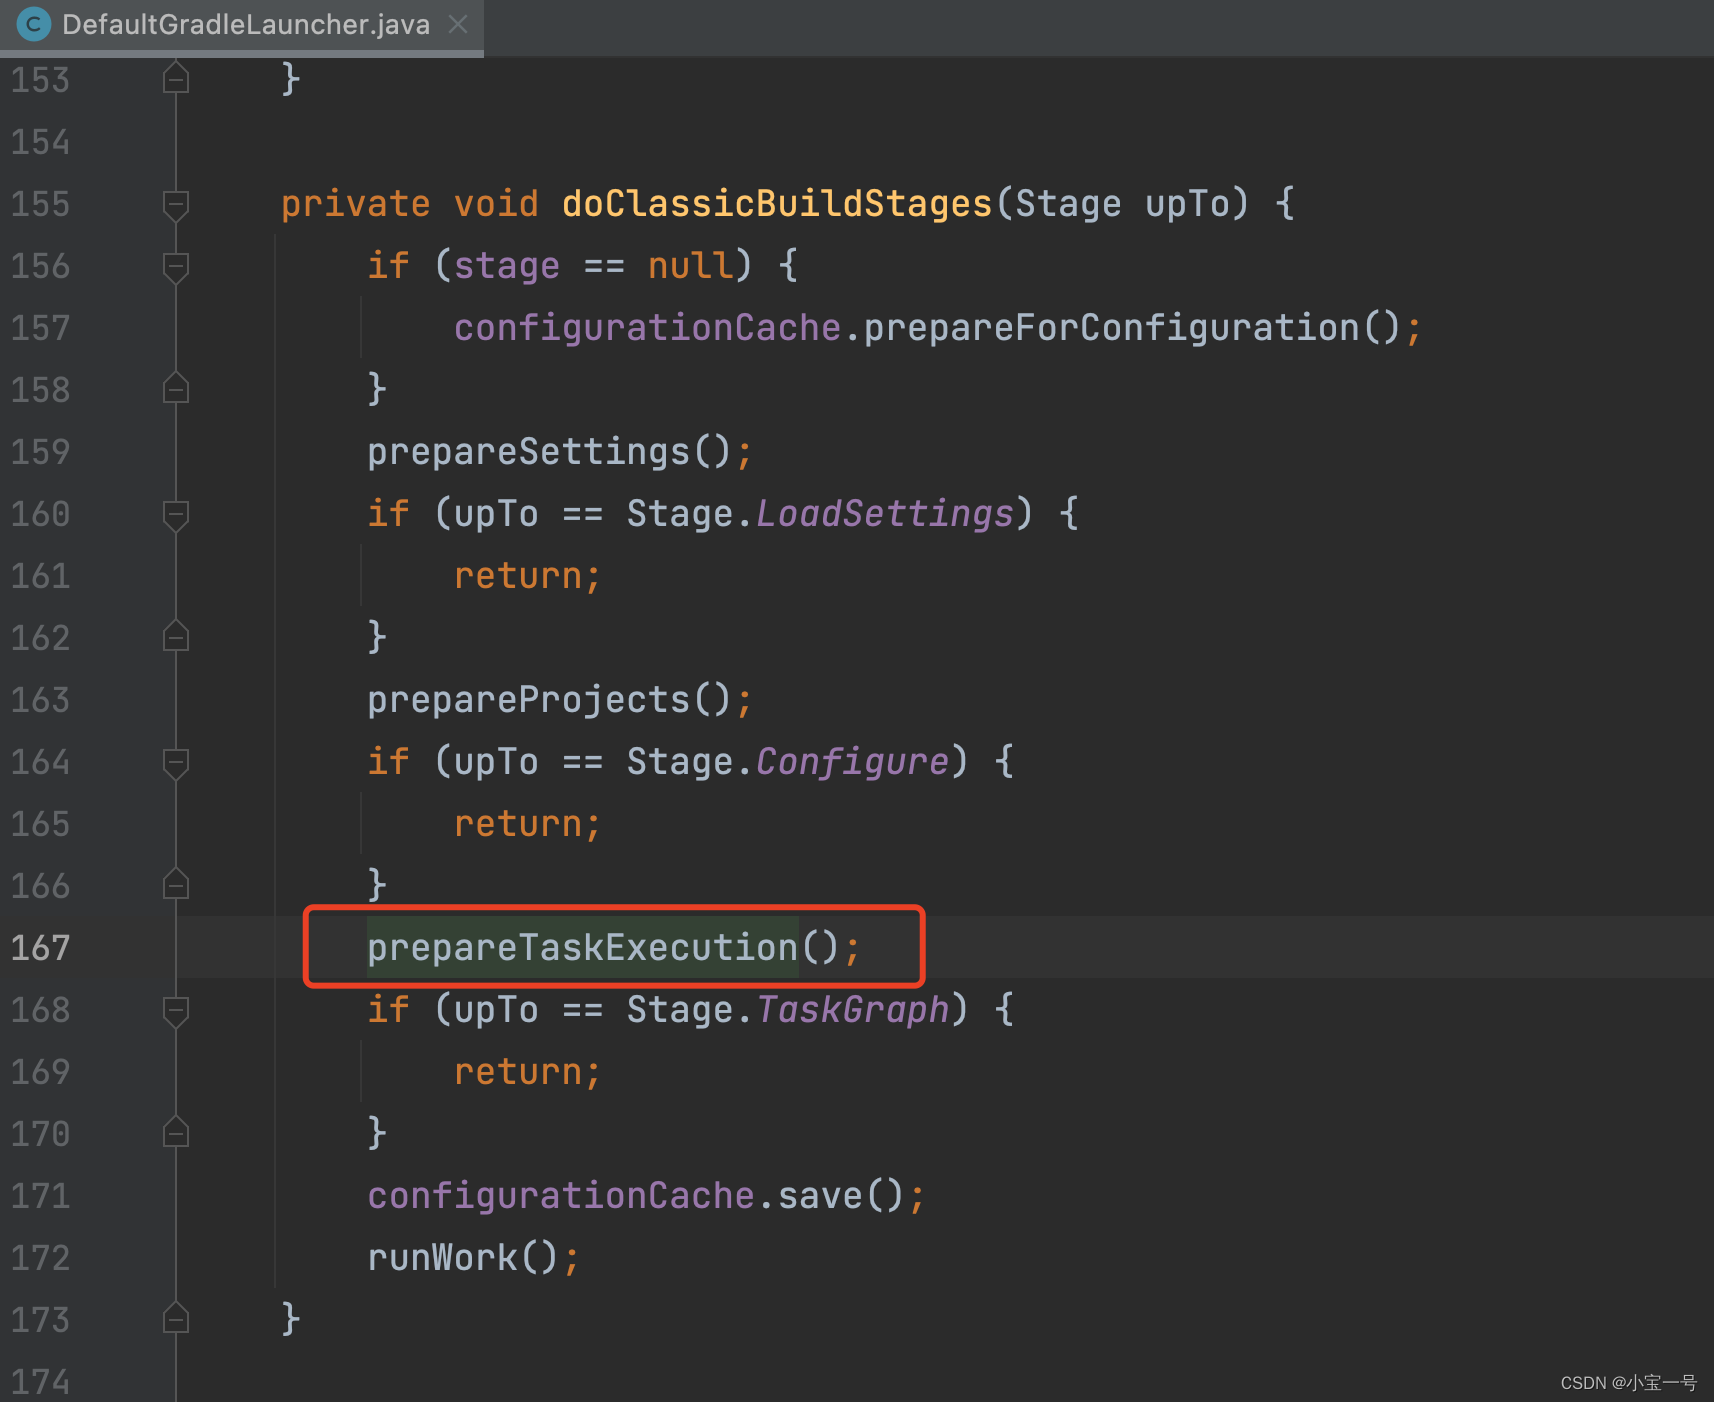Click the return statement on line 161
The height and width of the screenshot is (1402, 1714).
point(527,575)
